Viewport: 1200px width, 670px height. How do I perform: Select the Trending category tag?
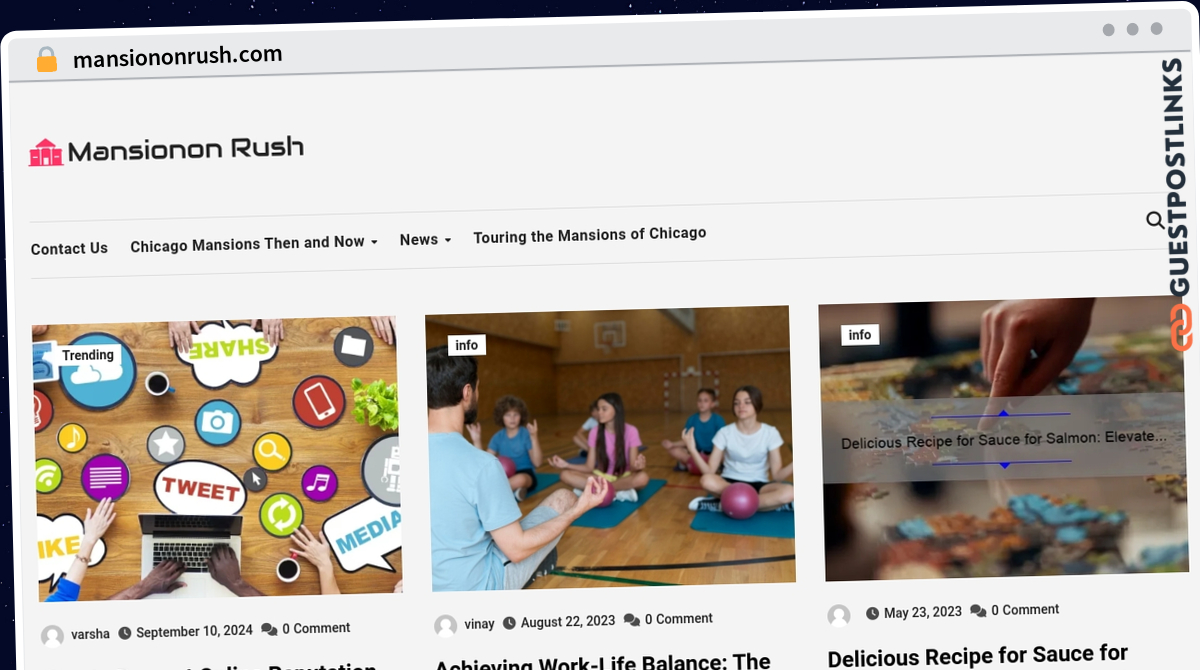click(88, 355)
